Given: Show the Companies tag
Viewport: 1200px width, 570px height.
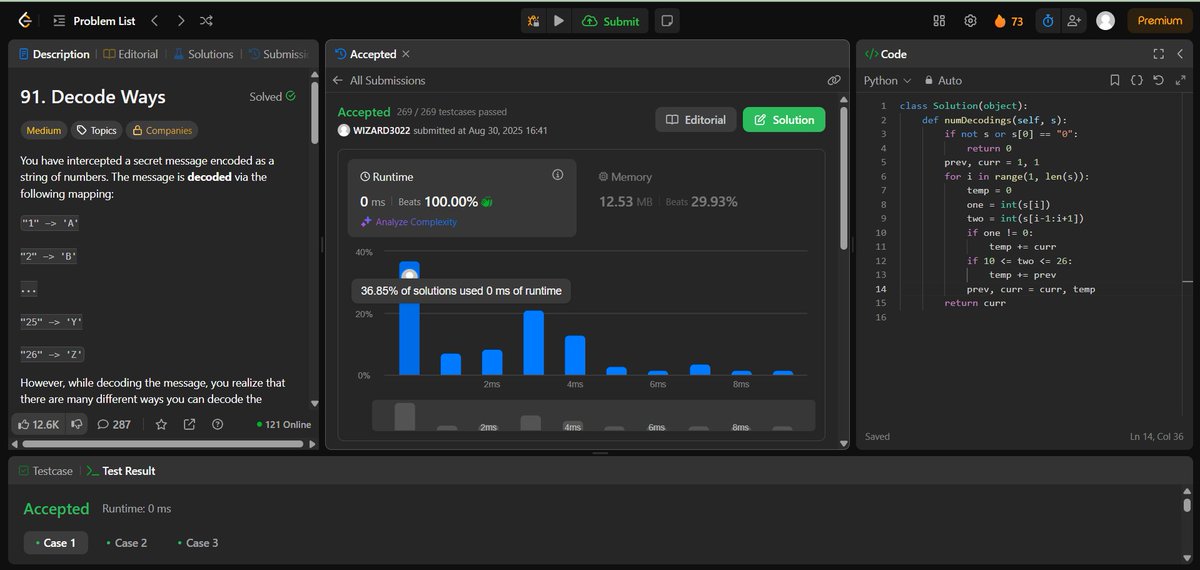Looking at the screenshot, I should pos(161,130).
